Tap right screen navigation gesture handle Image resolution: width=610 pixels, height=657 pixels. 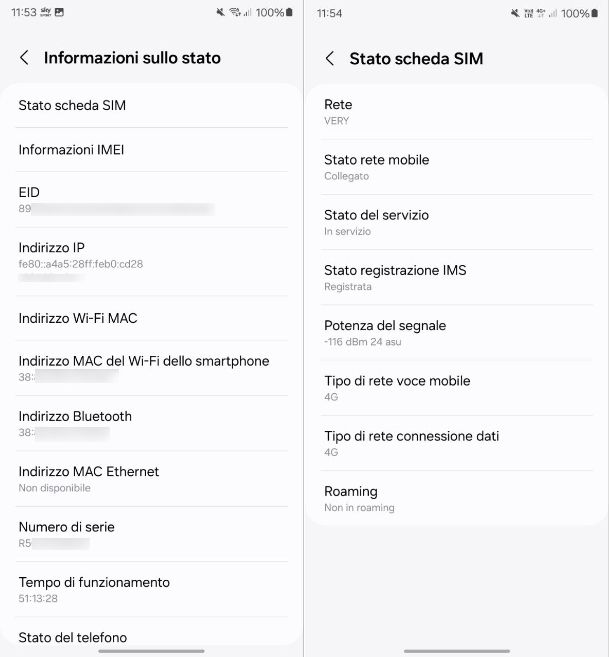(x=457, y=651)
